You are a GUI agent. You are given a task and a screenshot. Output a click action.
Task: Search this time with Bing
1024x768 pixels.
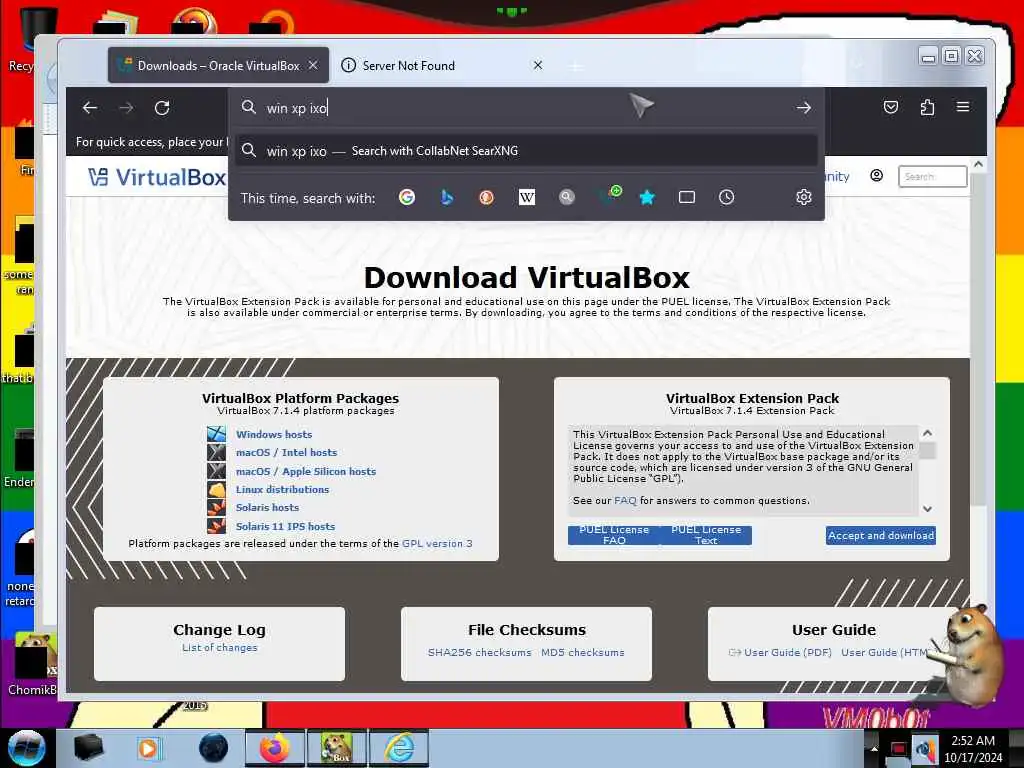(447, 197)
